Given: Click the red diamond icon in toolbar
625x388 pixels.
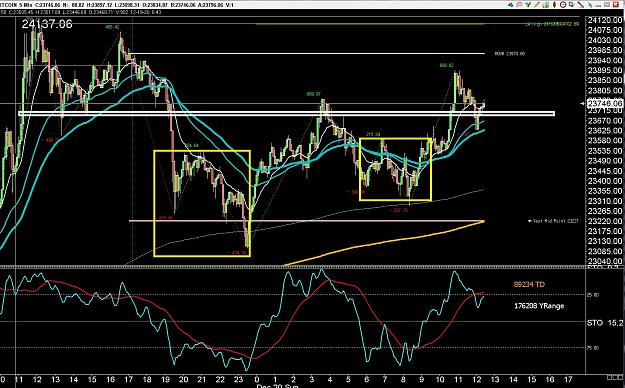Looking at the screenshot, I should tap(554, 5).
